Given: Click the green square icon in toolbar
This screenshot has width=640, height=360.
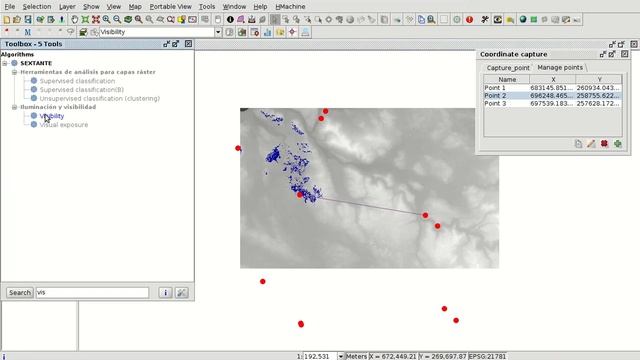Looking at the screenshot, I should (533, 19).
